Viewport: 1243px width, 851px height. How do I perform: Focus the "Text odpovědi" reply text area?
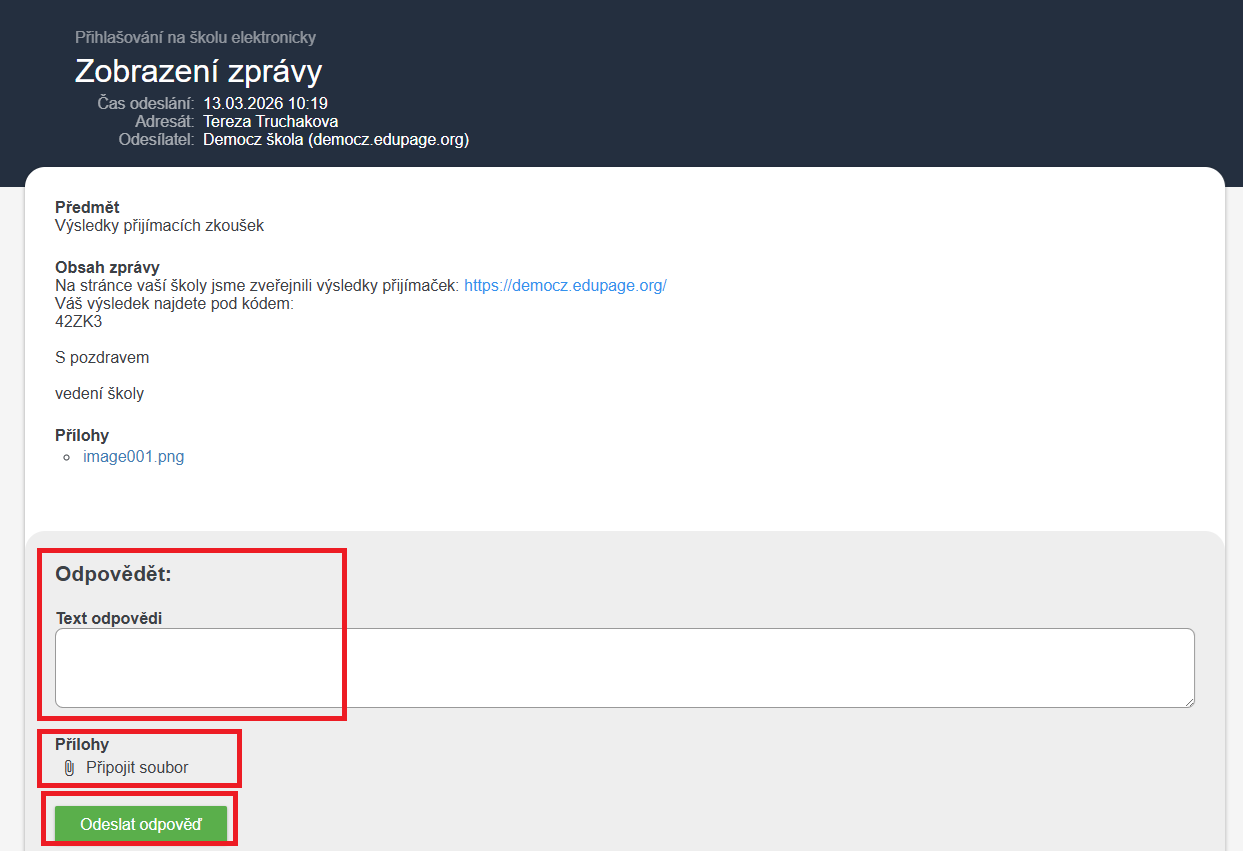pos(624,668)
